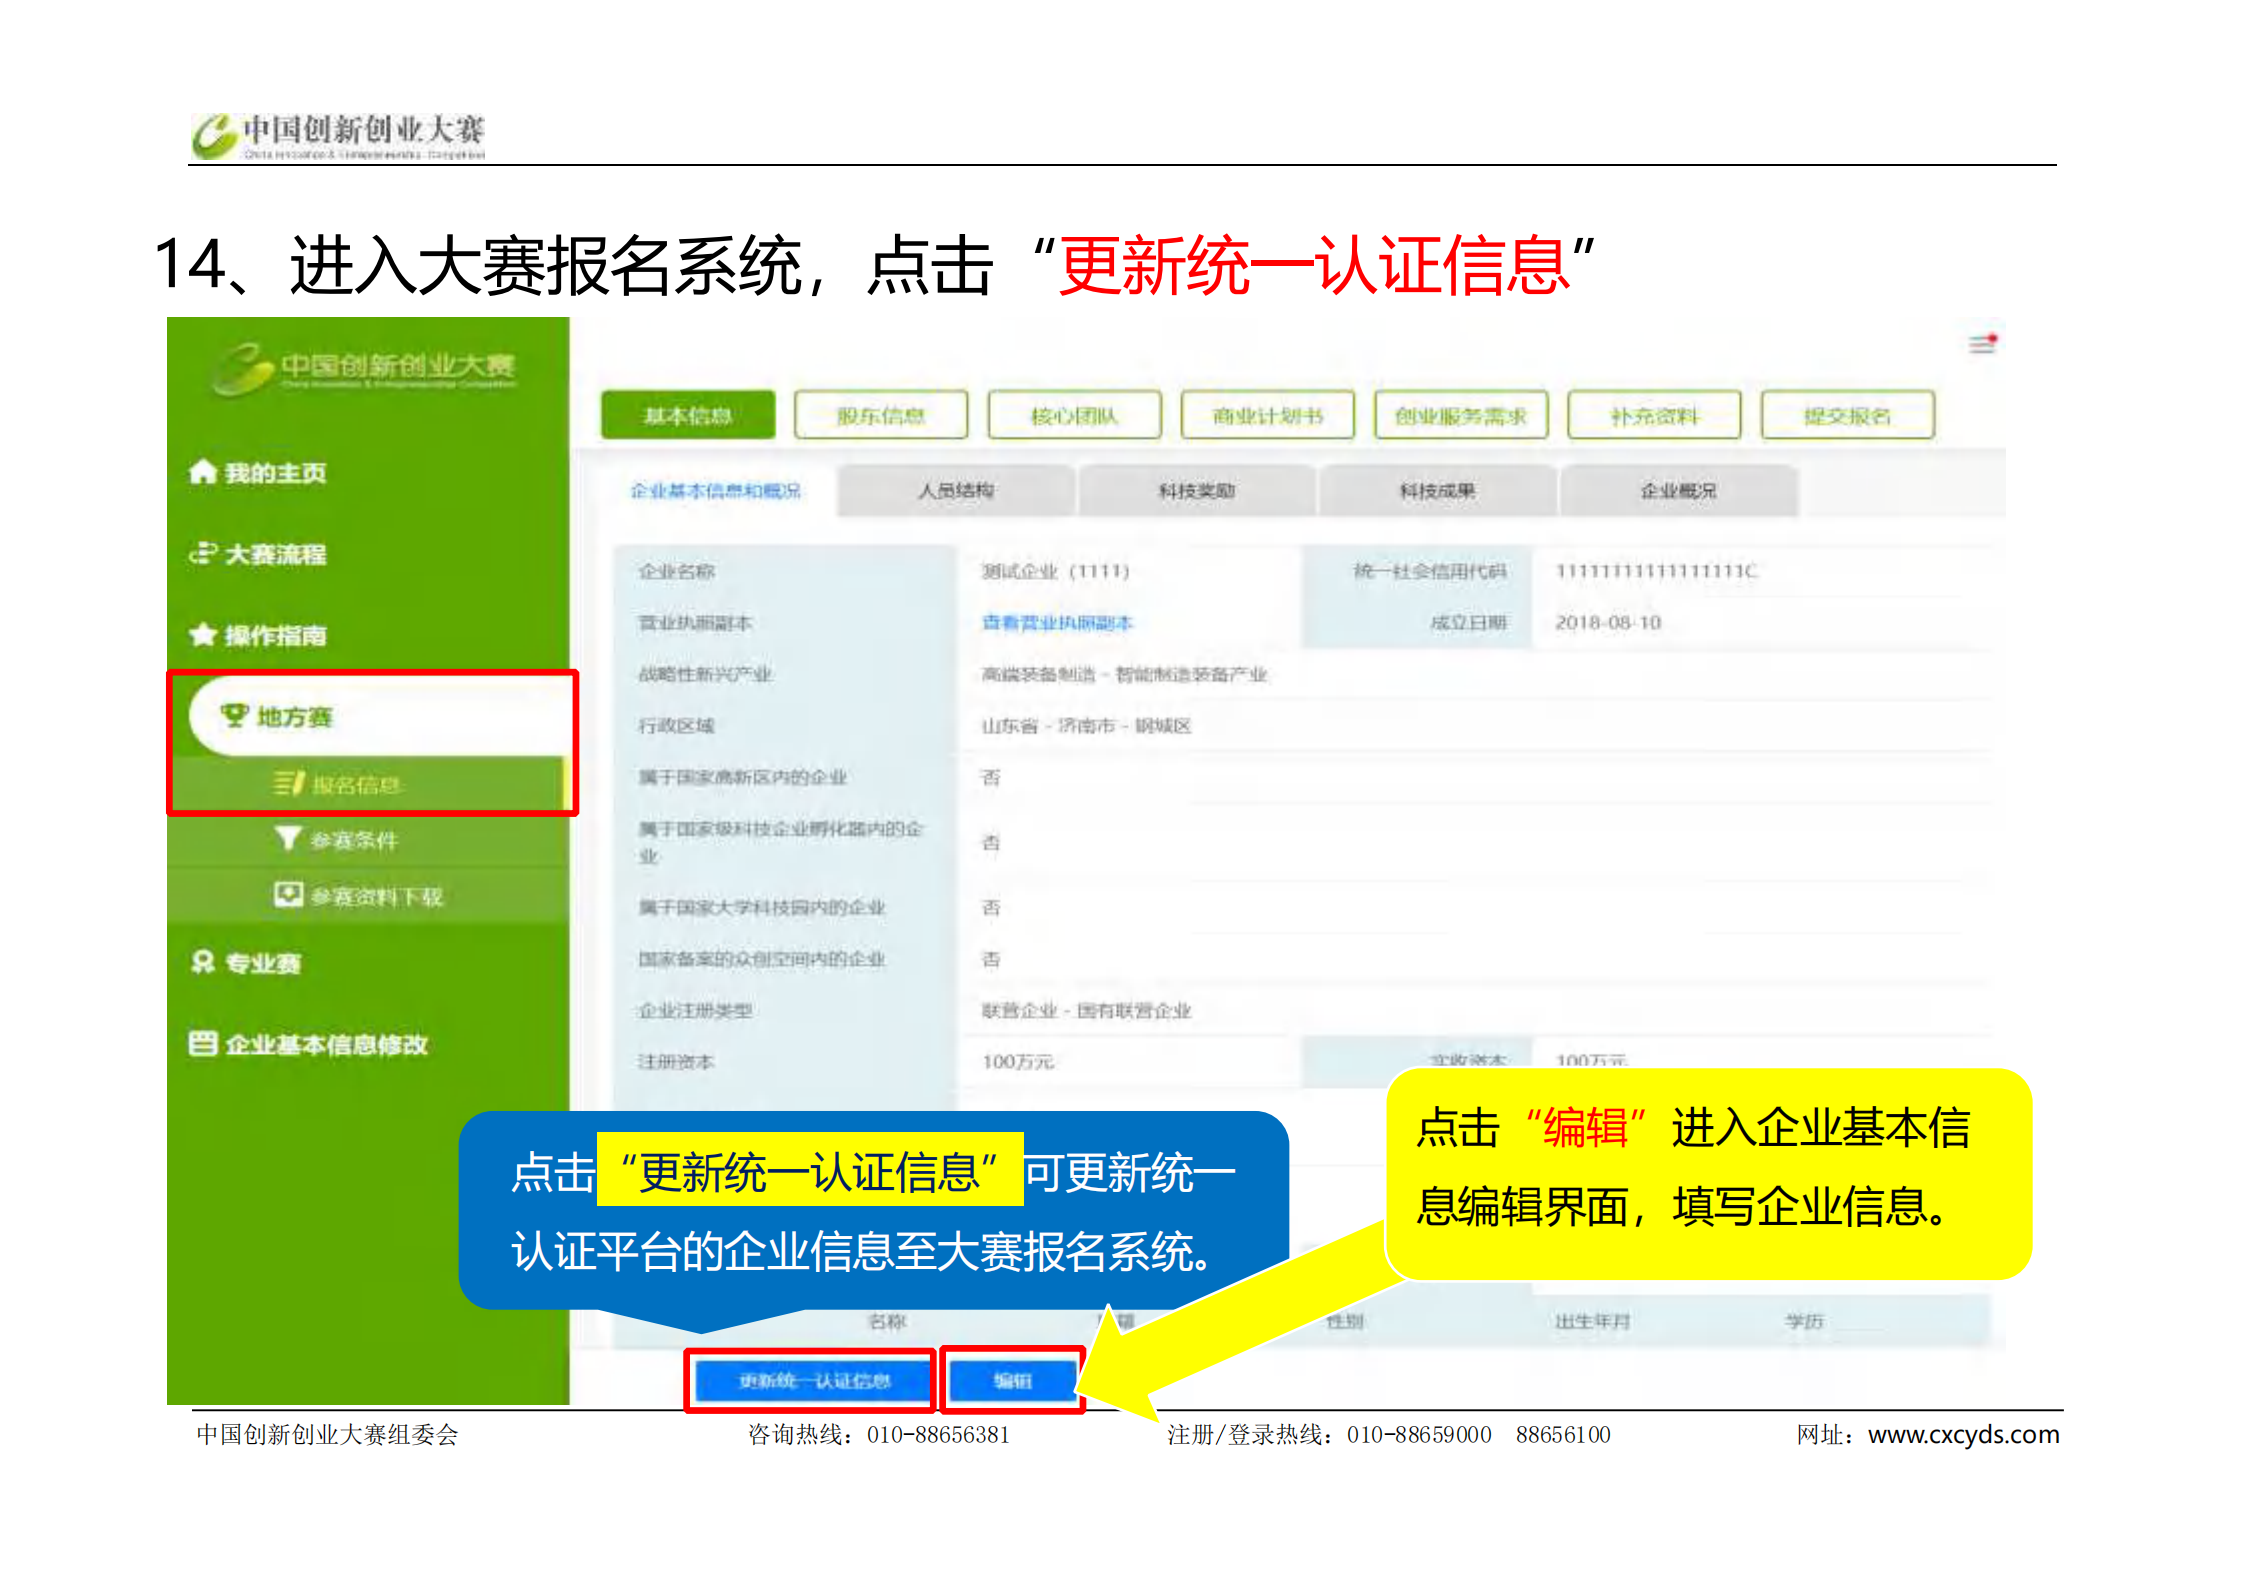Open the notification menu icon top right

[1982, 344]
